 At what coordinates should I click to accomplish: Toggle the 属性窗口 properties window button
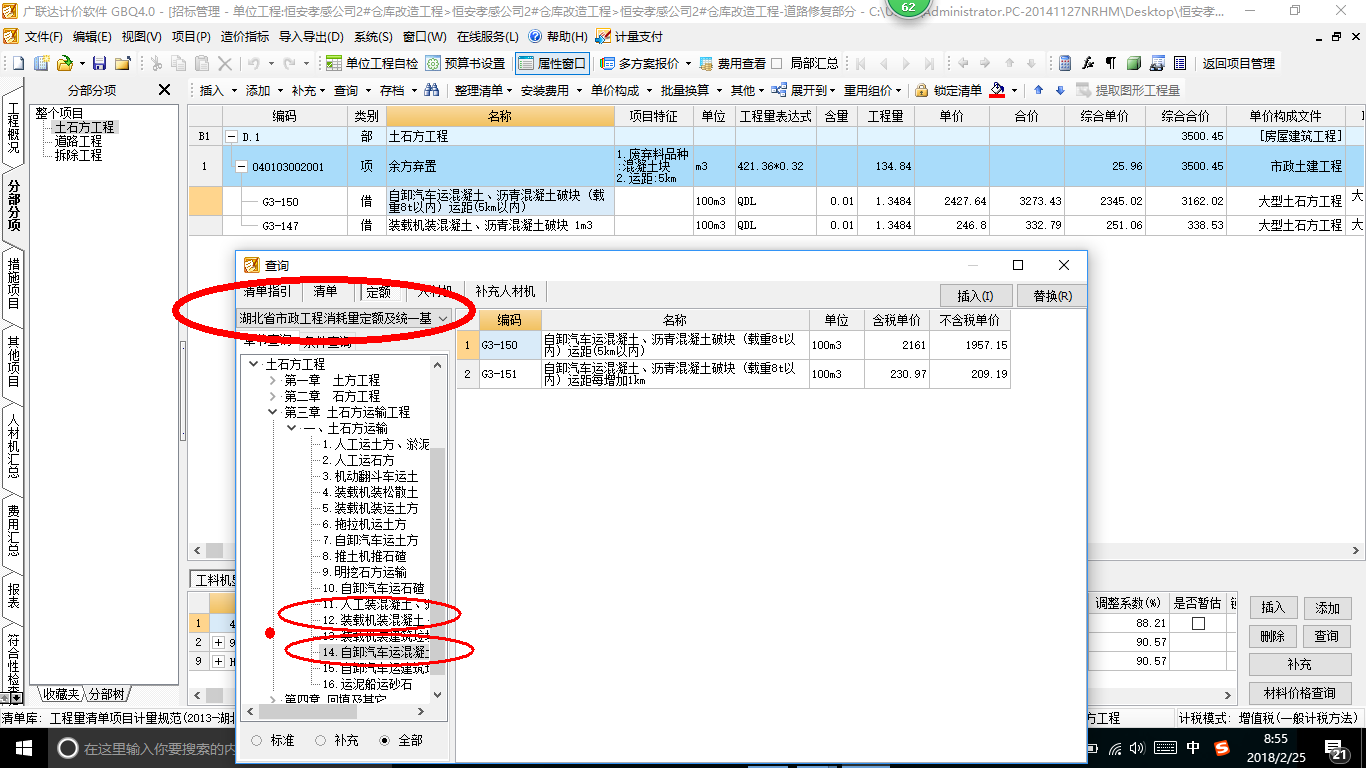(552, 63)
